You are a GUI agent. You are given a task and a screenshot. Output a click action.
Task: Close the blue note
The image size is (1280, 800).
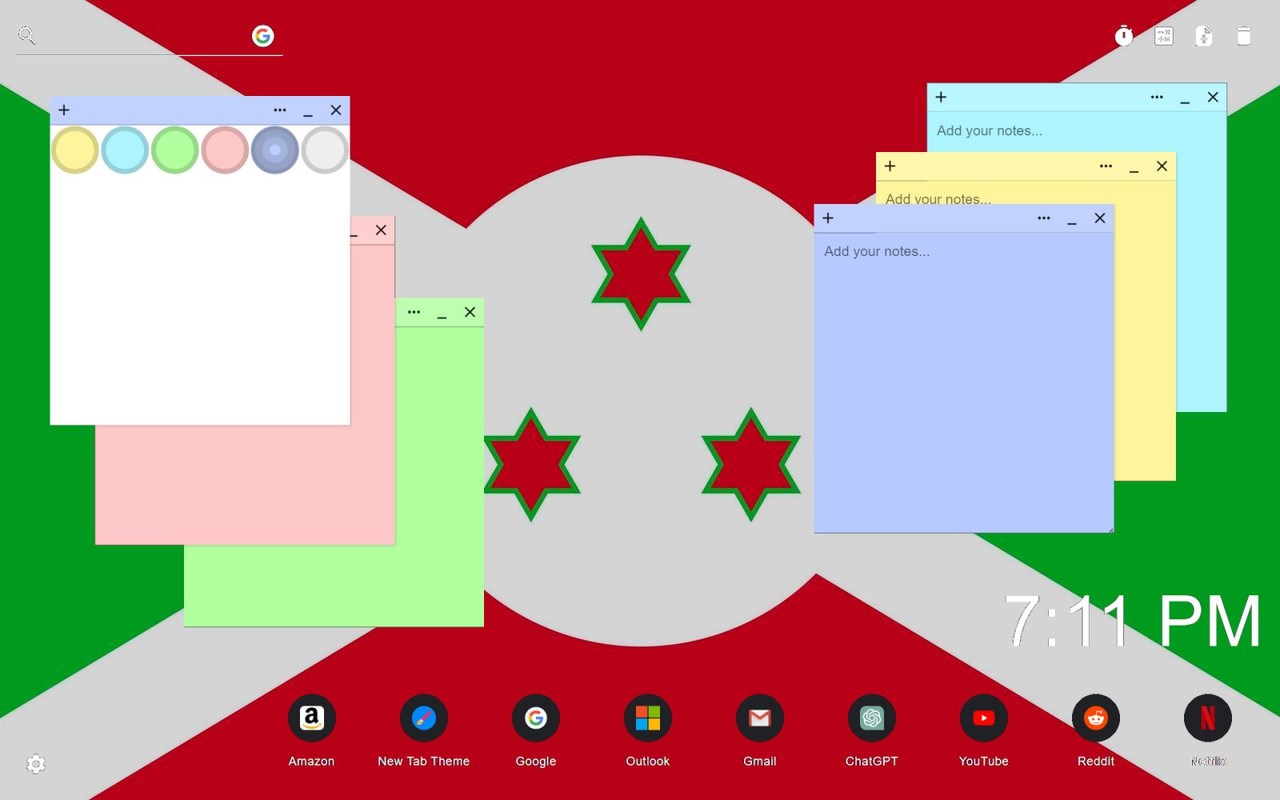coord(1100,218)
